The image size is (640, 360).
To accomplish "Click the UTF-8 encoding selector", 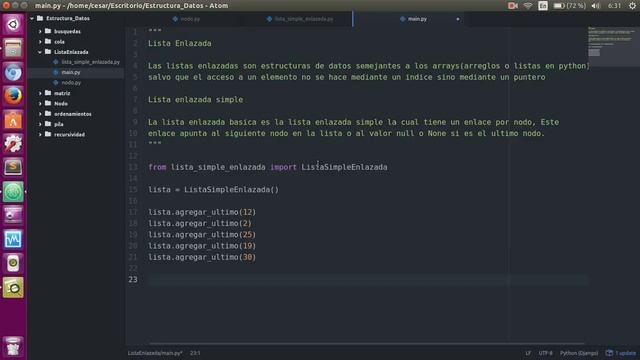I will (545, 353).
